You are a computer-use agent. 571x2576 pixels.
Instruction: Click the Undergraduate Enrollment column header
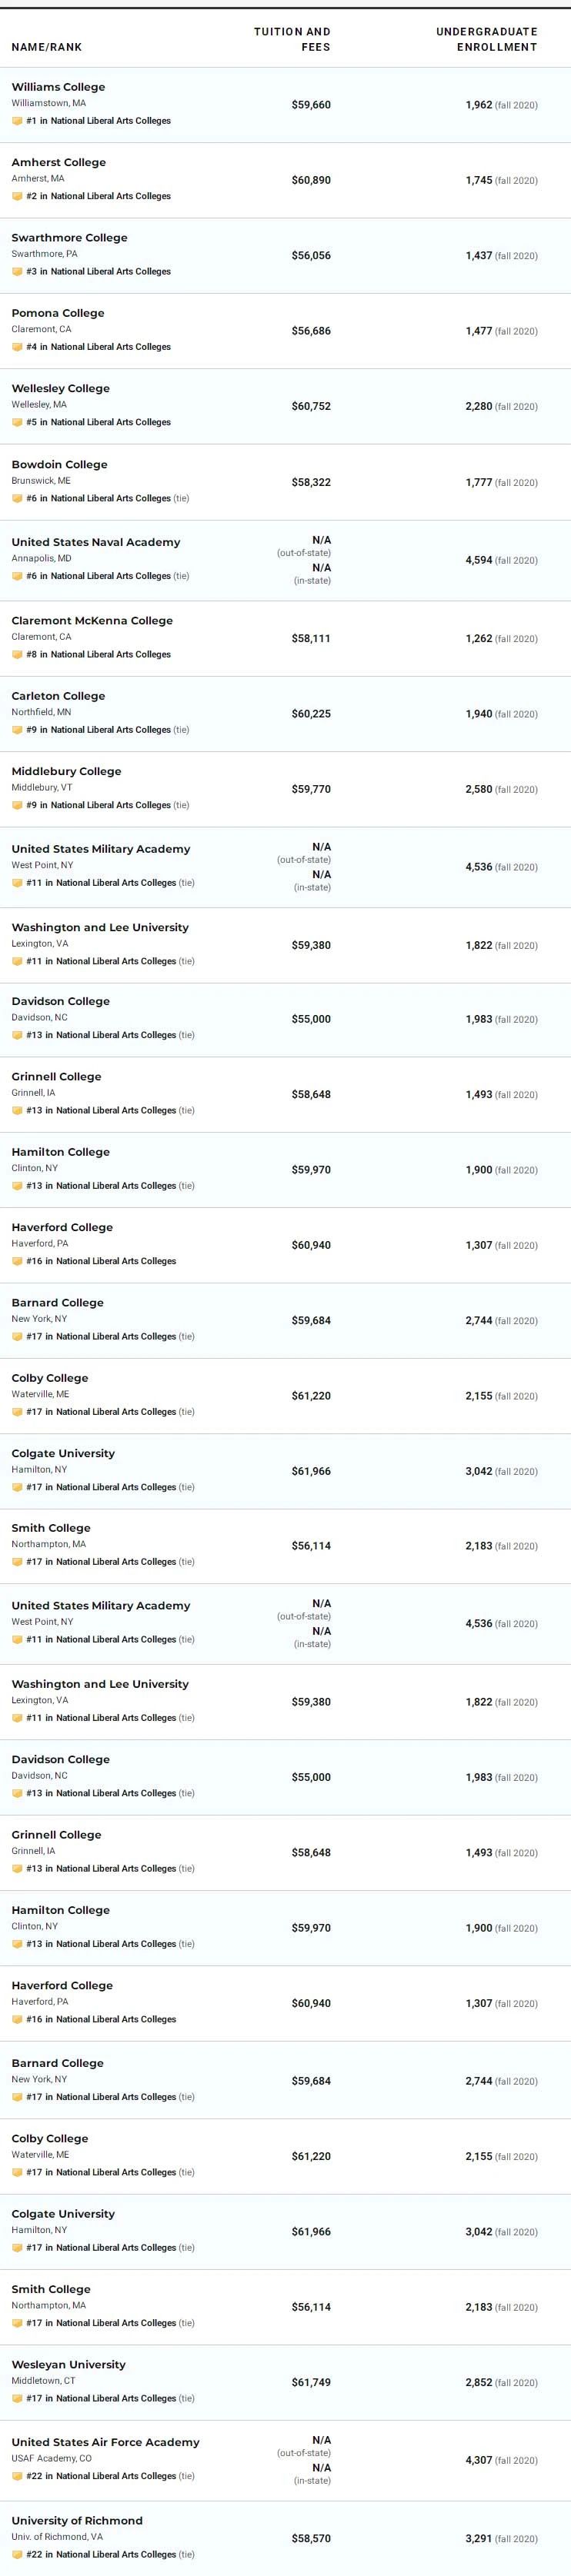486,39
